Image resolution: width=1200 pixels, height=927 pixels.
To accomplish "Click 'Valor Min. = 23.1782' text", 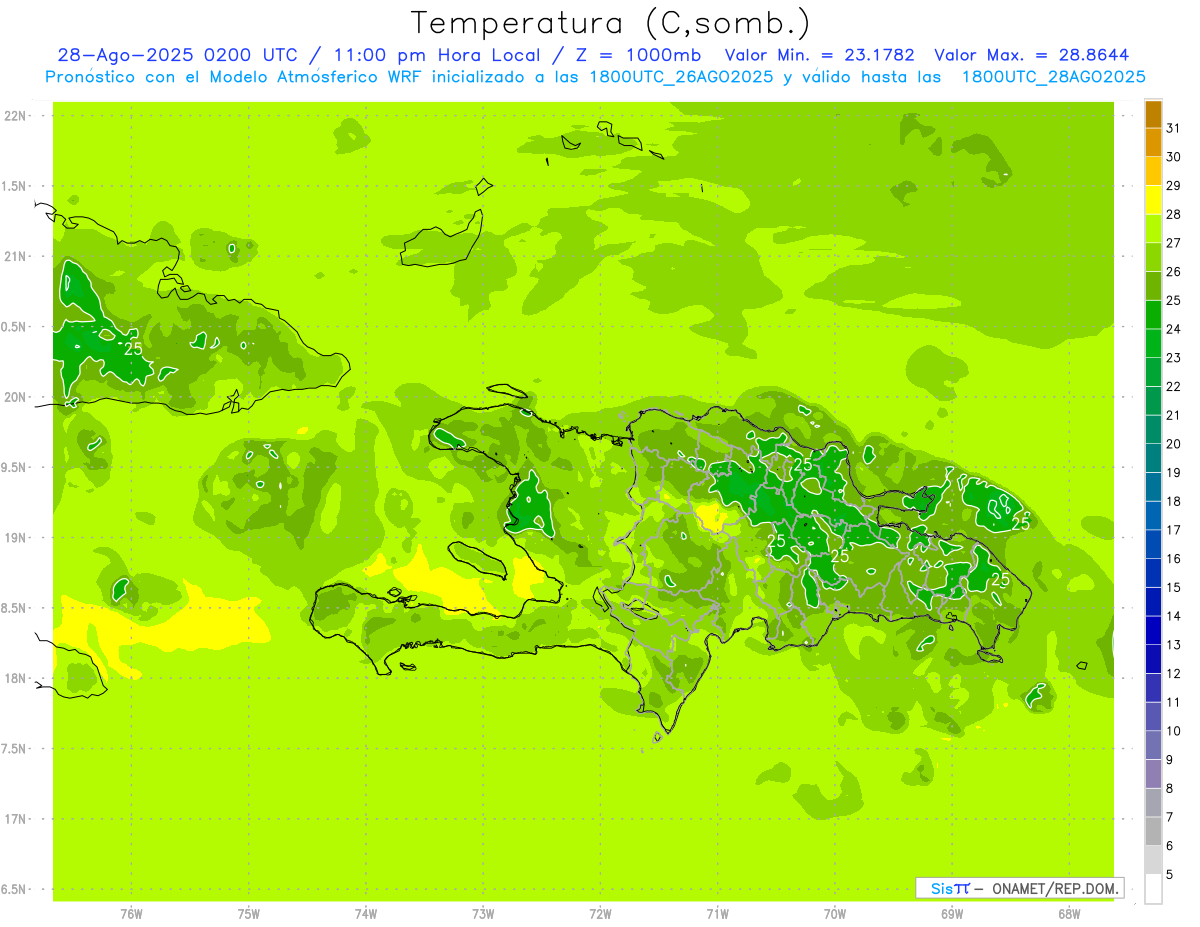I will pos(820,56).
